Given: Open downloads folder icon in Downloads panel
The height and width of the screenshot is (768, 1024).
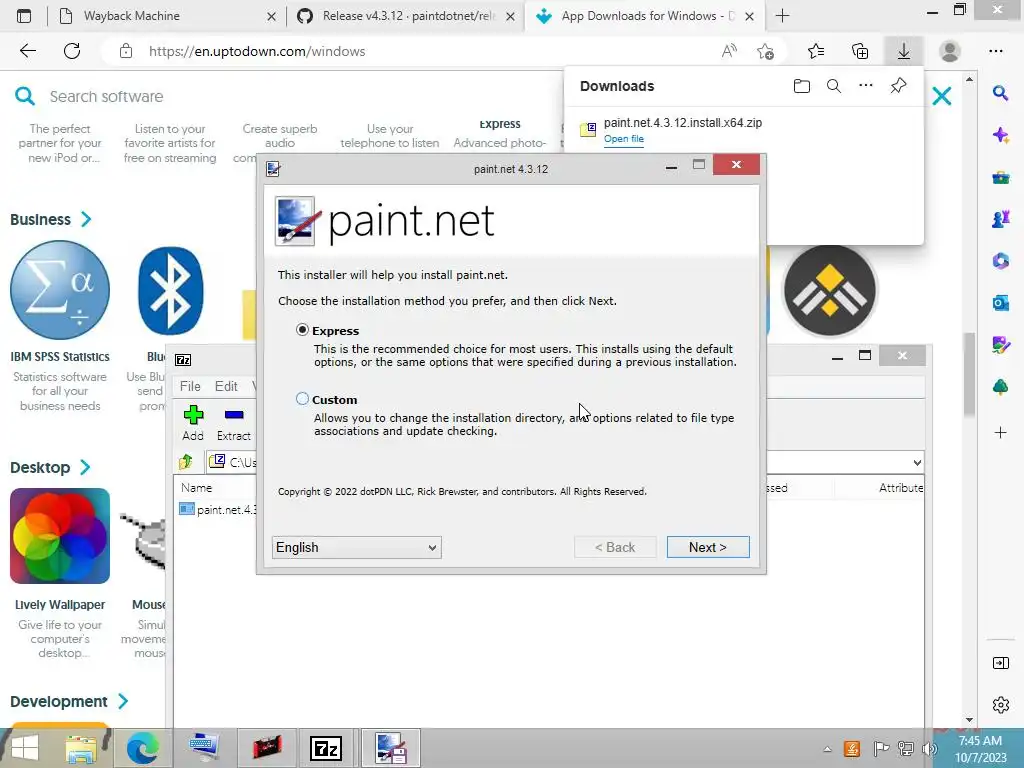Looking at the screenshot, I should coord(802,86).
